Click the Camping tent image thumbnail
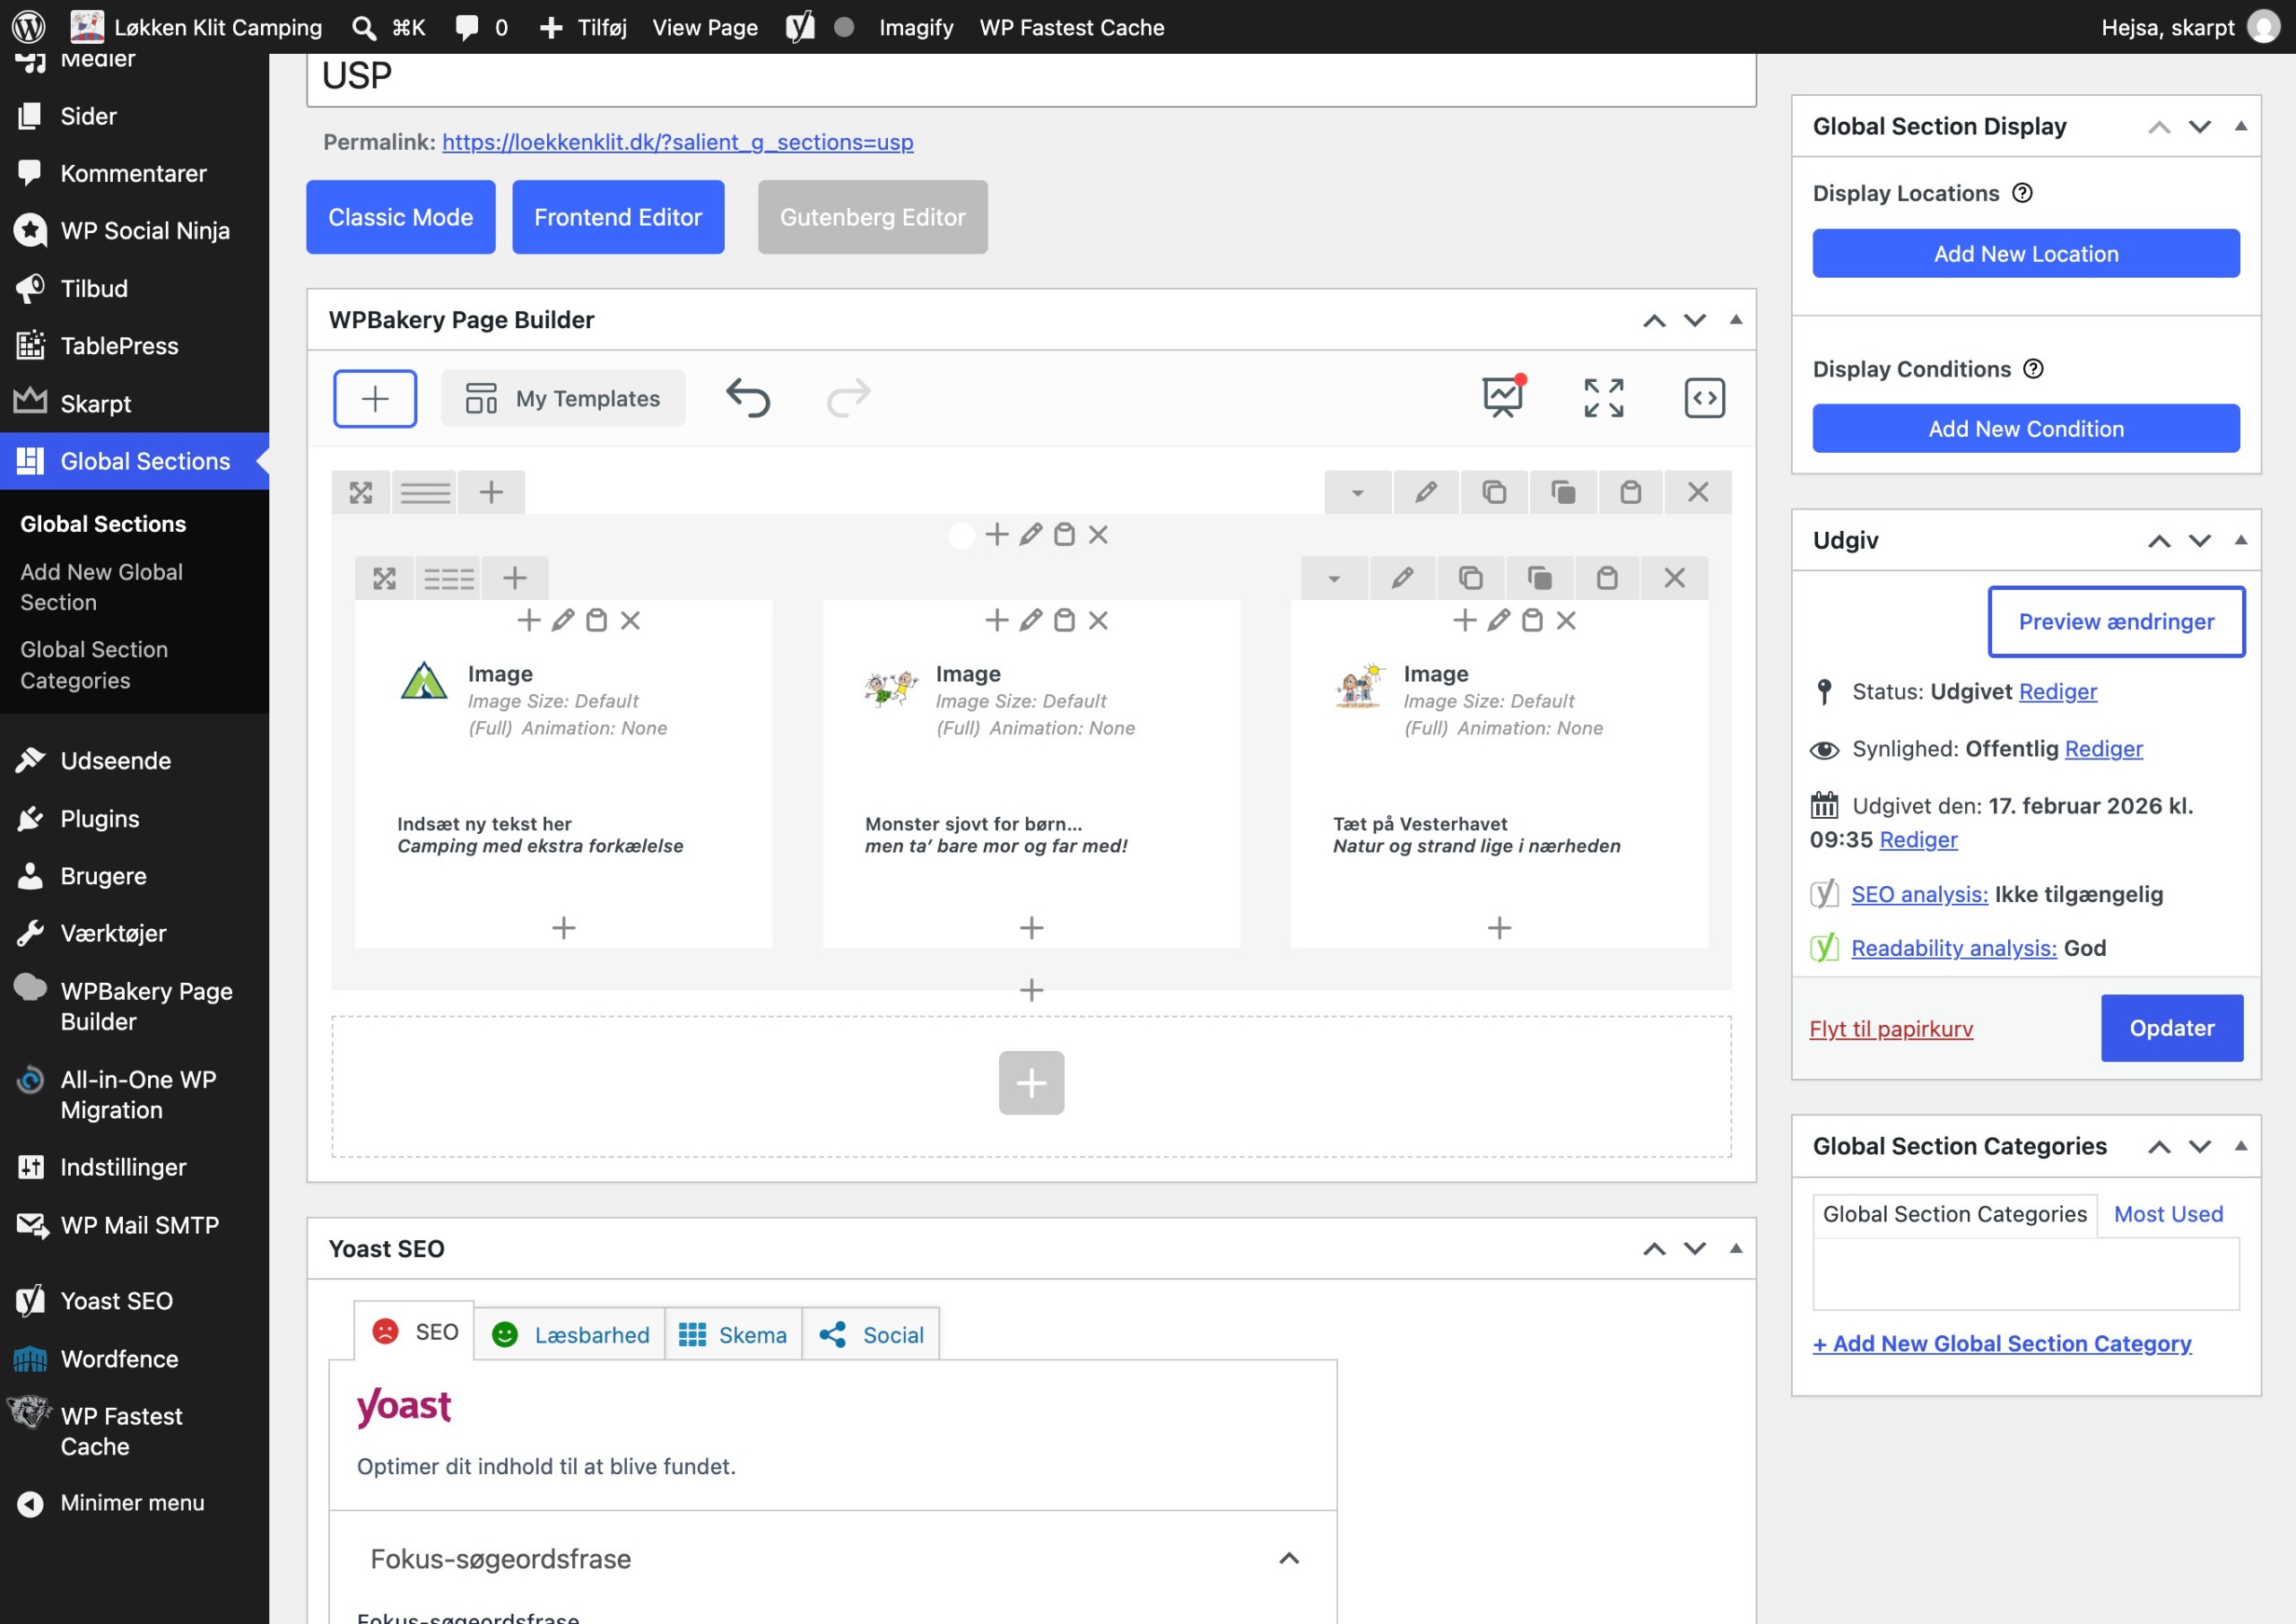 424,682
